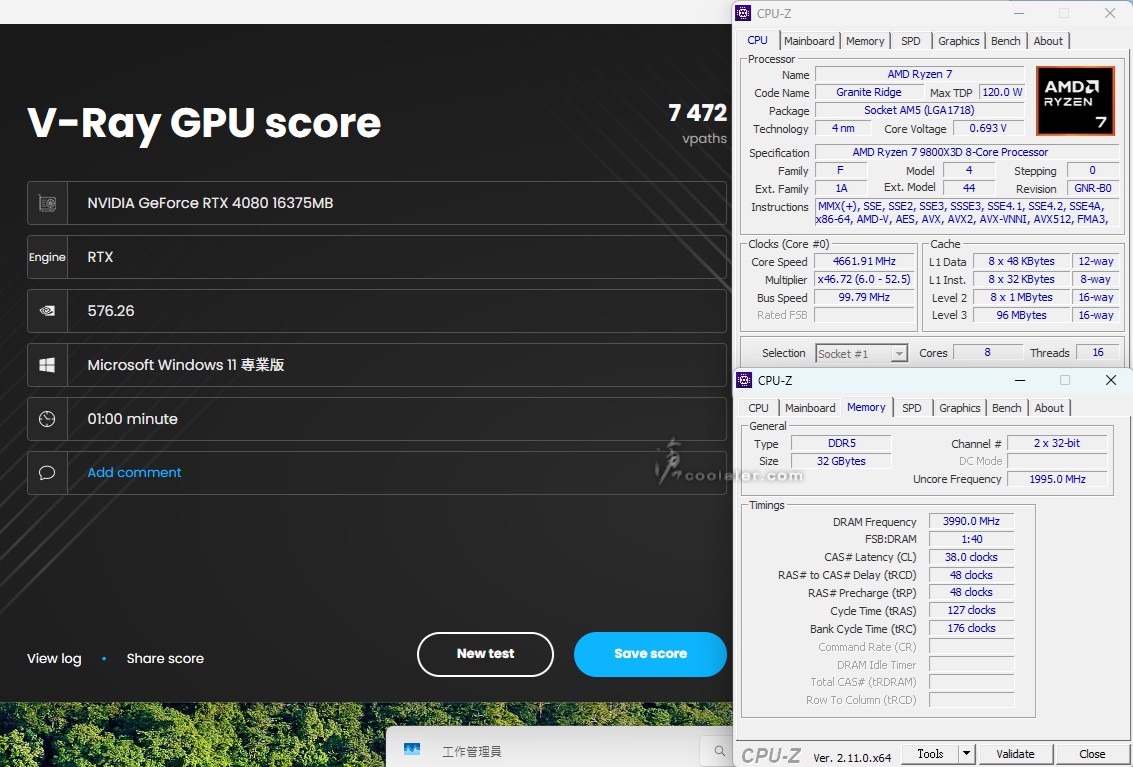1133x767 pixels.
Task: Click the Uncore Frequency value 1995.0 MHz
Action: tap(1057, 479)
